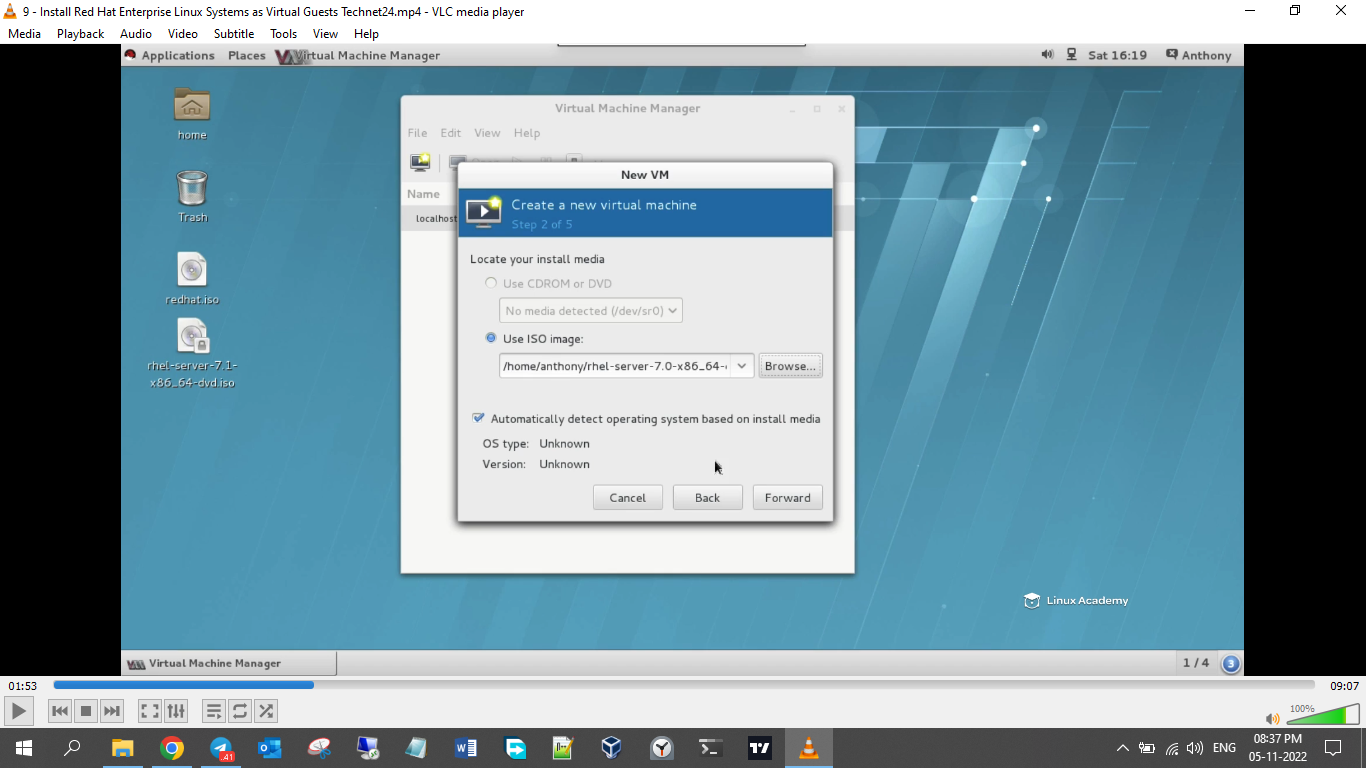The image size is (1366, 768).
Task: Click the Wi-Fi tray icon
Action: tap(1172, 748)
